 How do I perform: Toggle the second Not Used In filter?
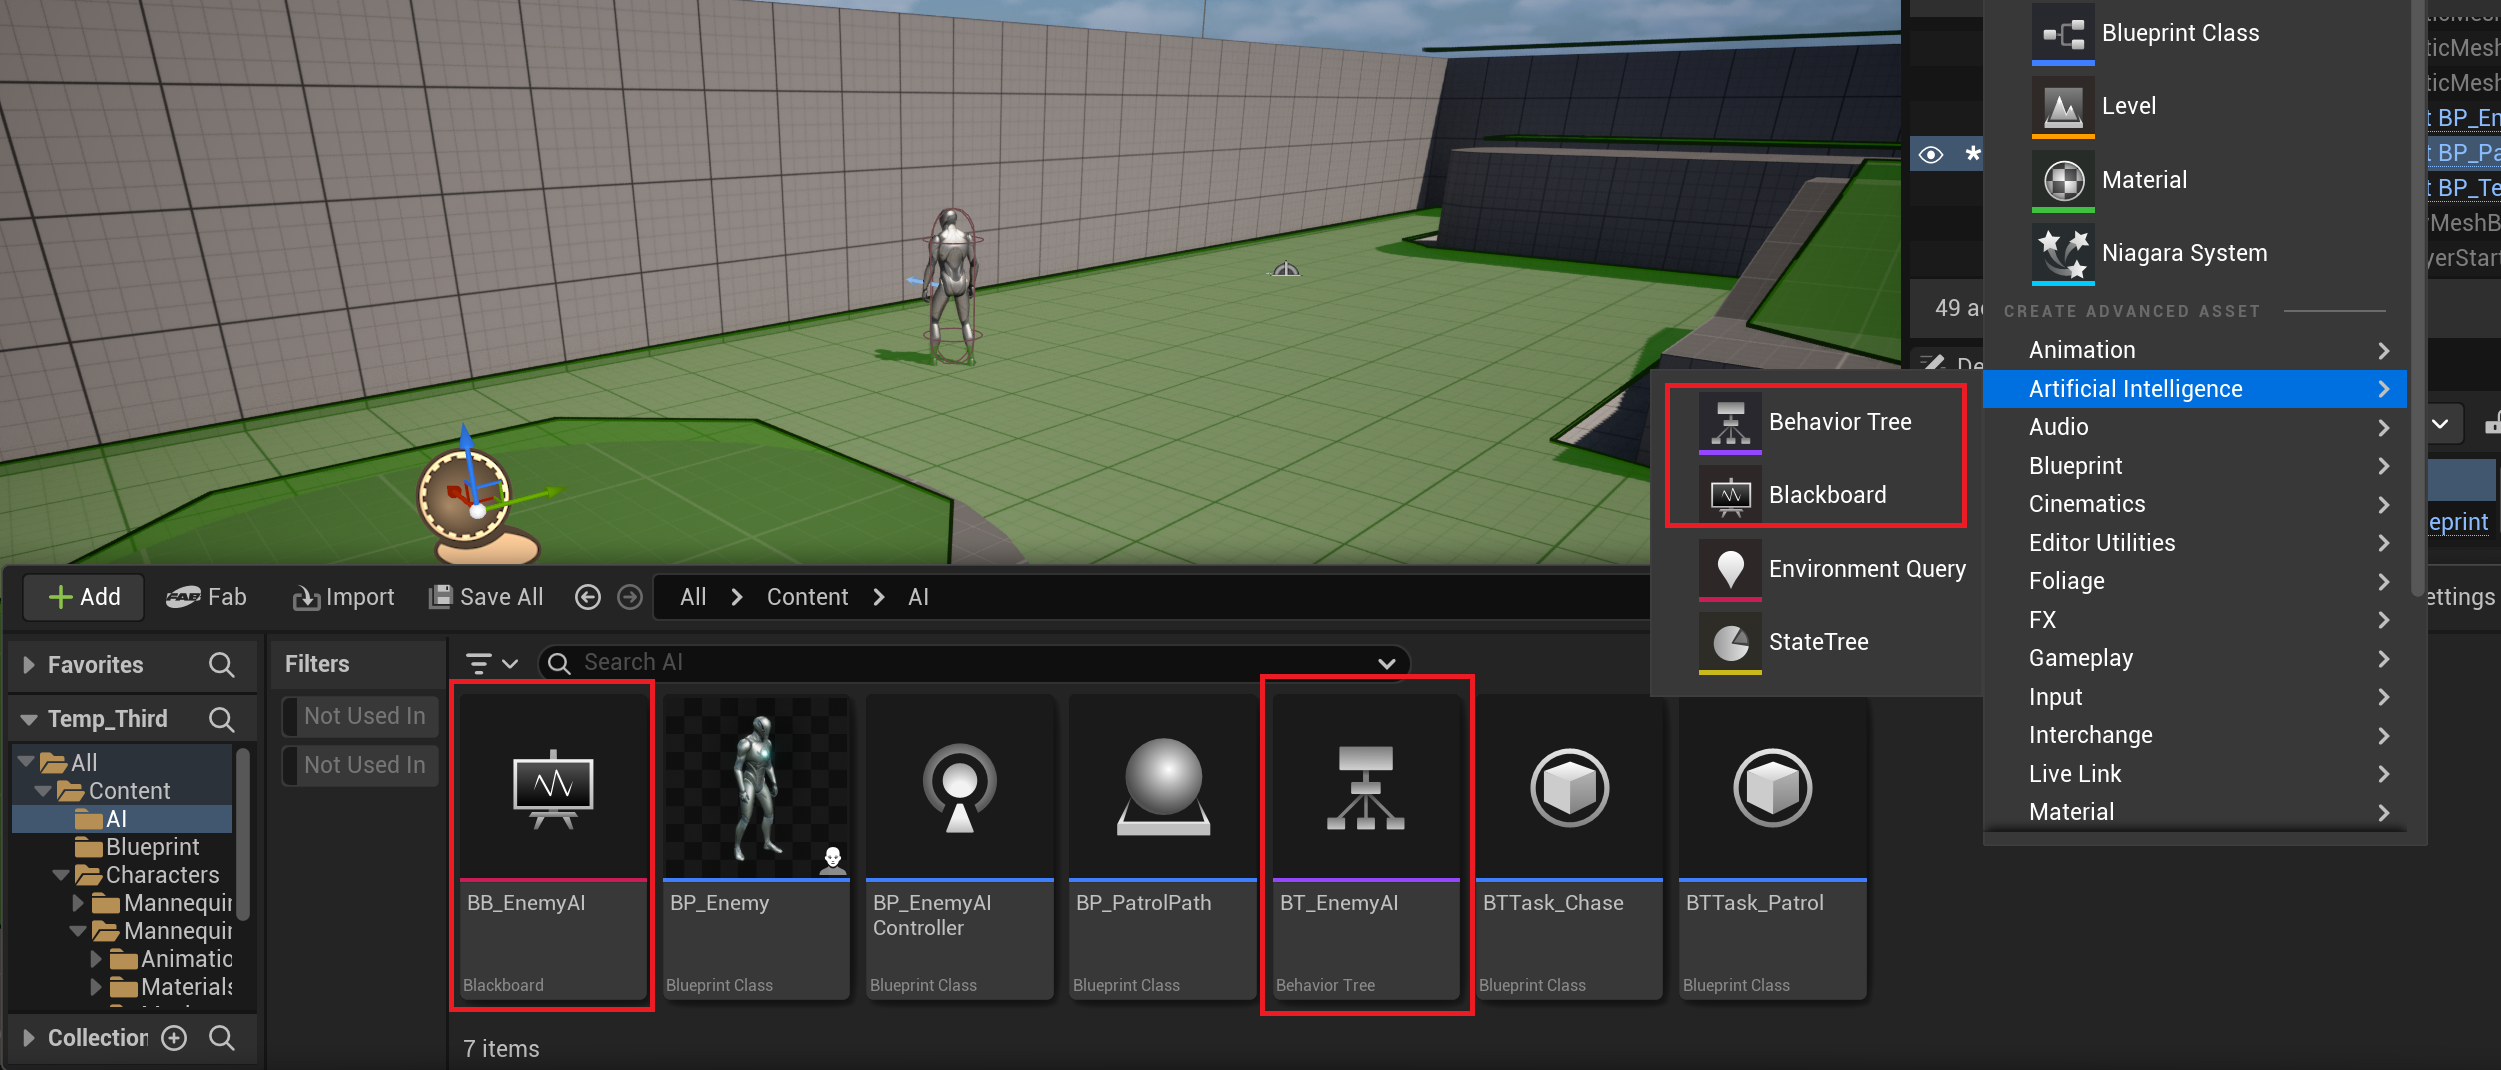click(x=361, y=765)
